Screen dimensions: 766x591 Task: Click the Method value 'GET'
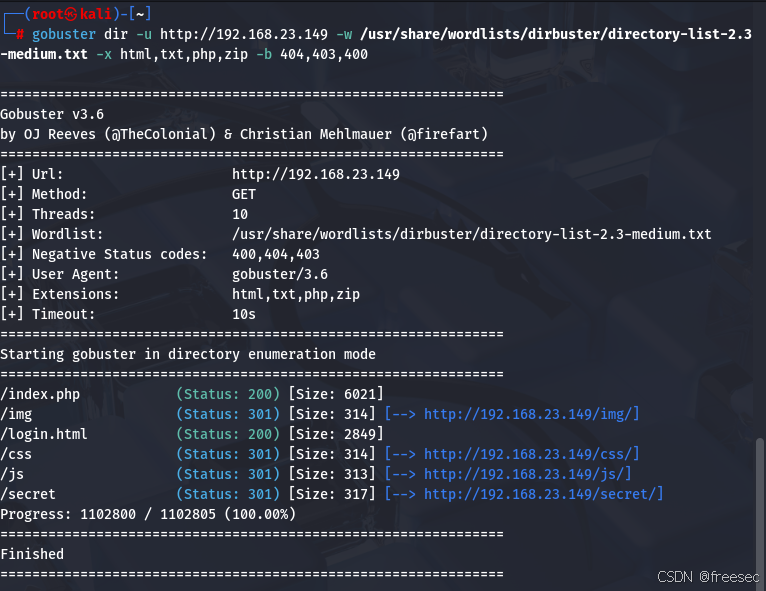(244, 194)
